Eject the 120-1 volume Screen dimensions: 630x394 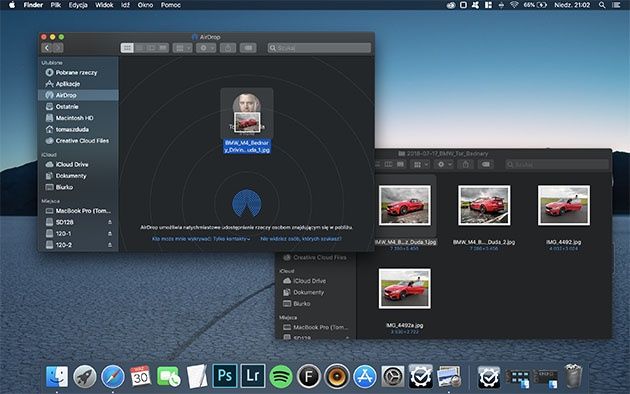(x=110, y=233)
